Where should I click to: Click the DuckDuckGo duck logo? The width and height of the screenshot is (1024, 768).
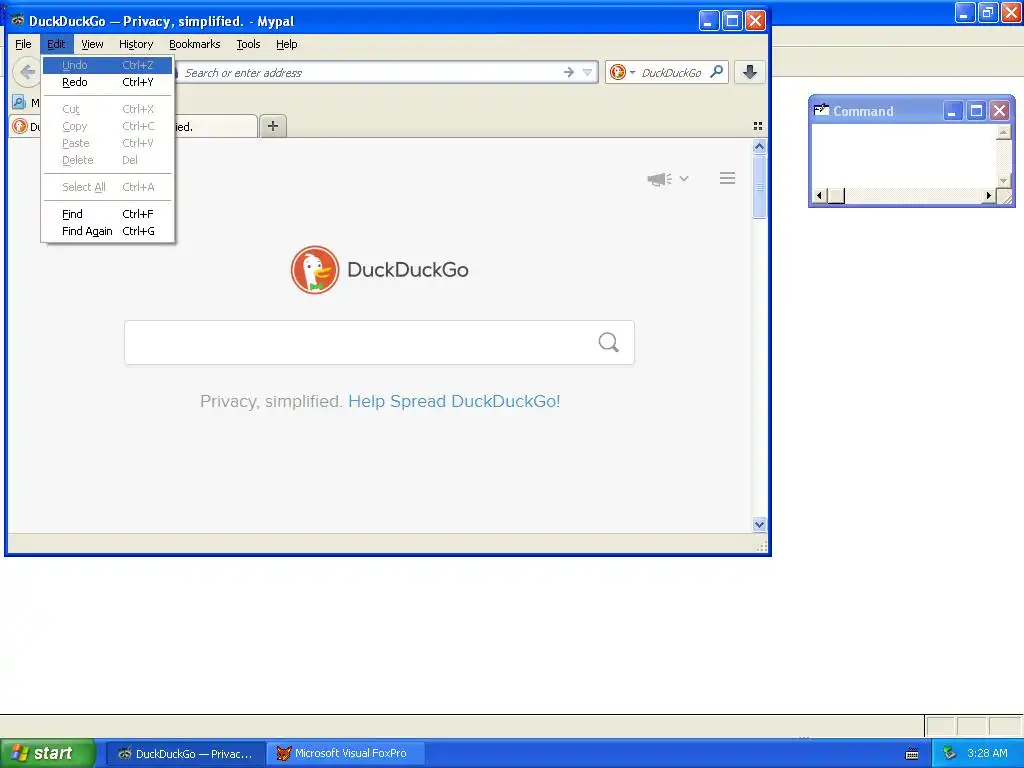click(315, 270)
